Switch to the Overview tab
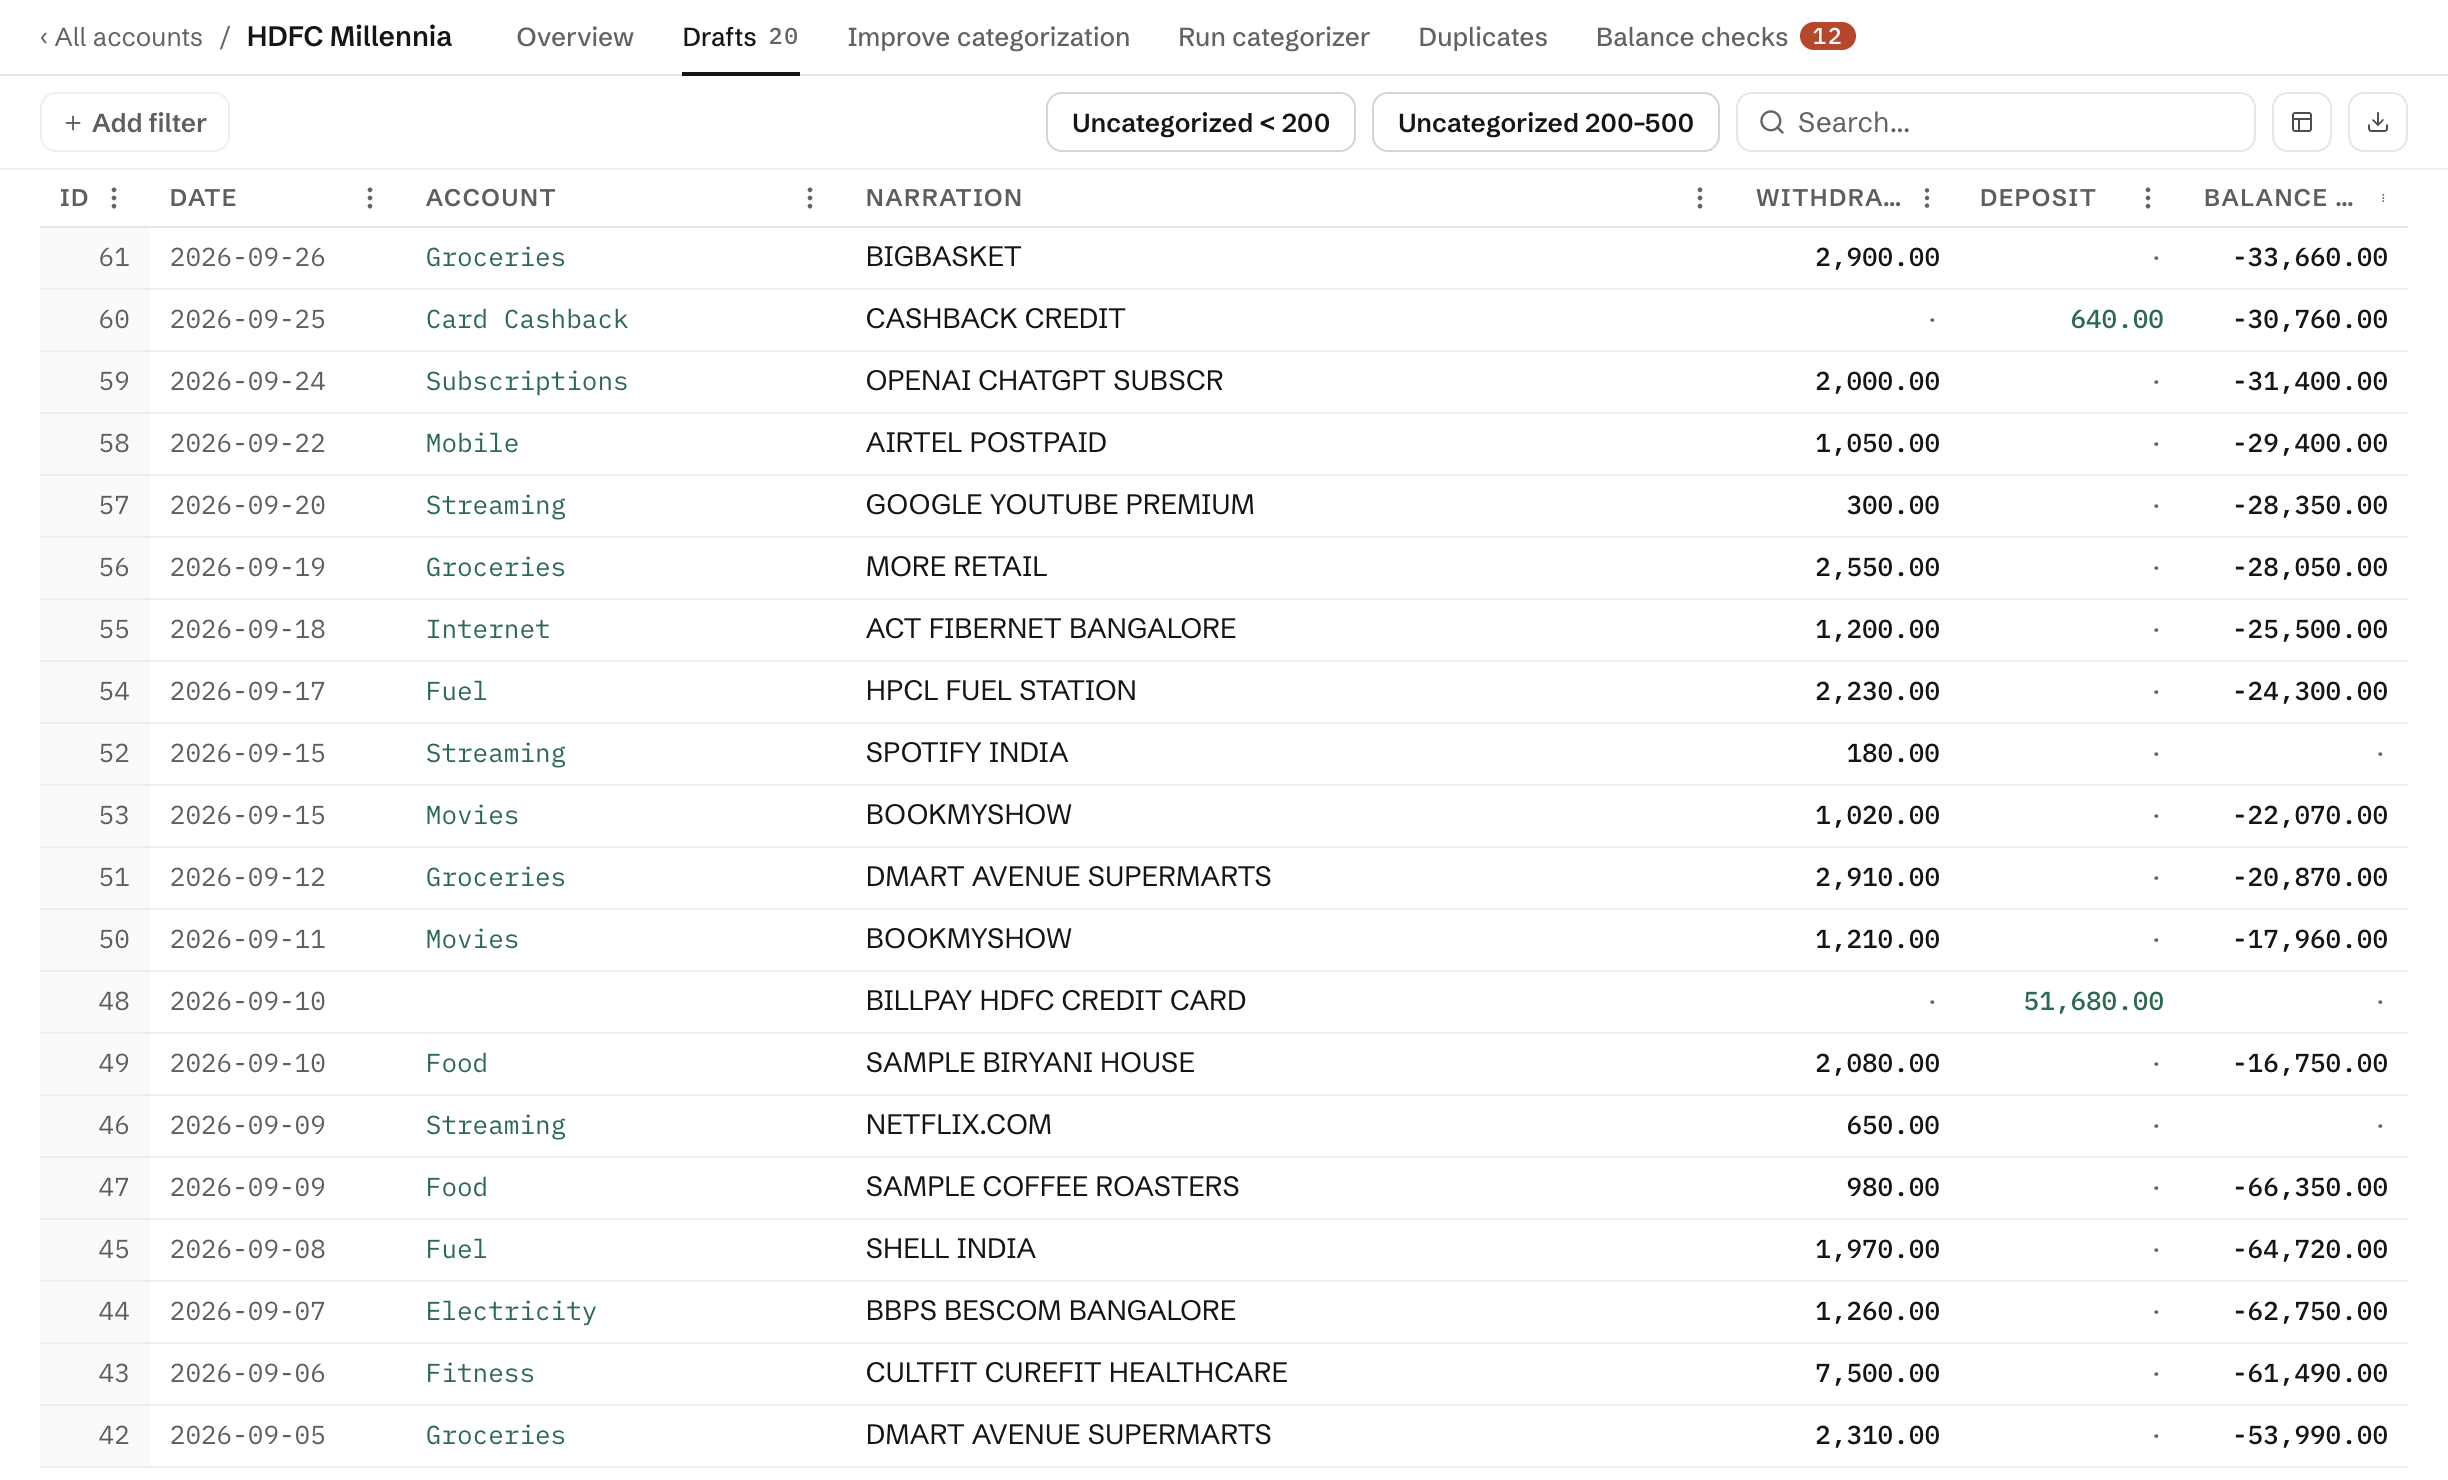Screen dimensions: 2448x1480 pyautogui.click(x=575, y=37)
